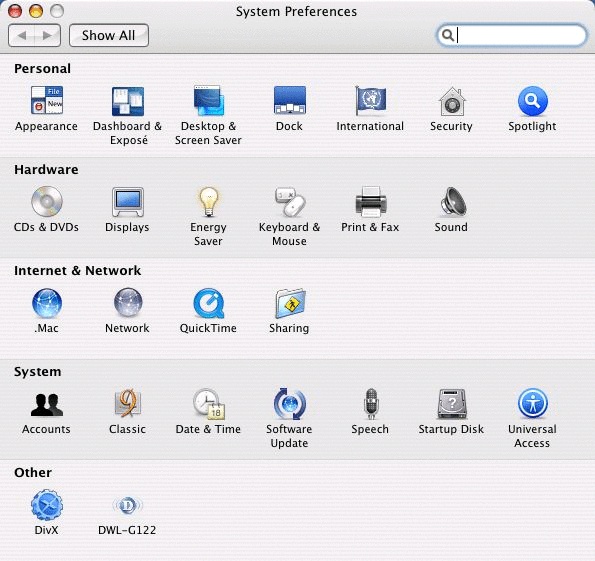595x561 pixels.
Task: Open the Sharing preferences icon
Action: (x=291, y=303)
